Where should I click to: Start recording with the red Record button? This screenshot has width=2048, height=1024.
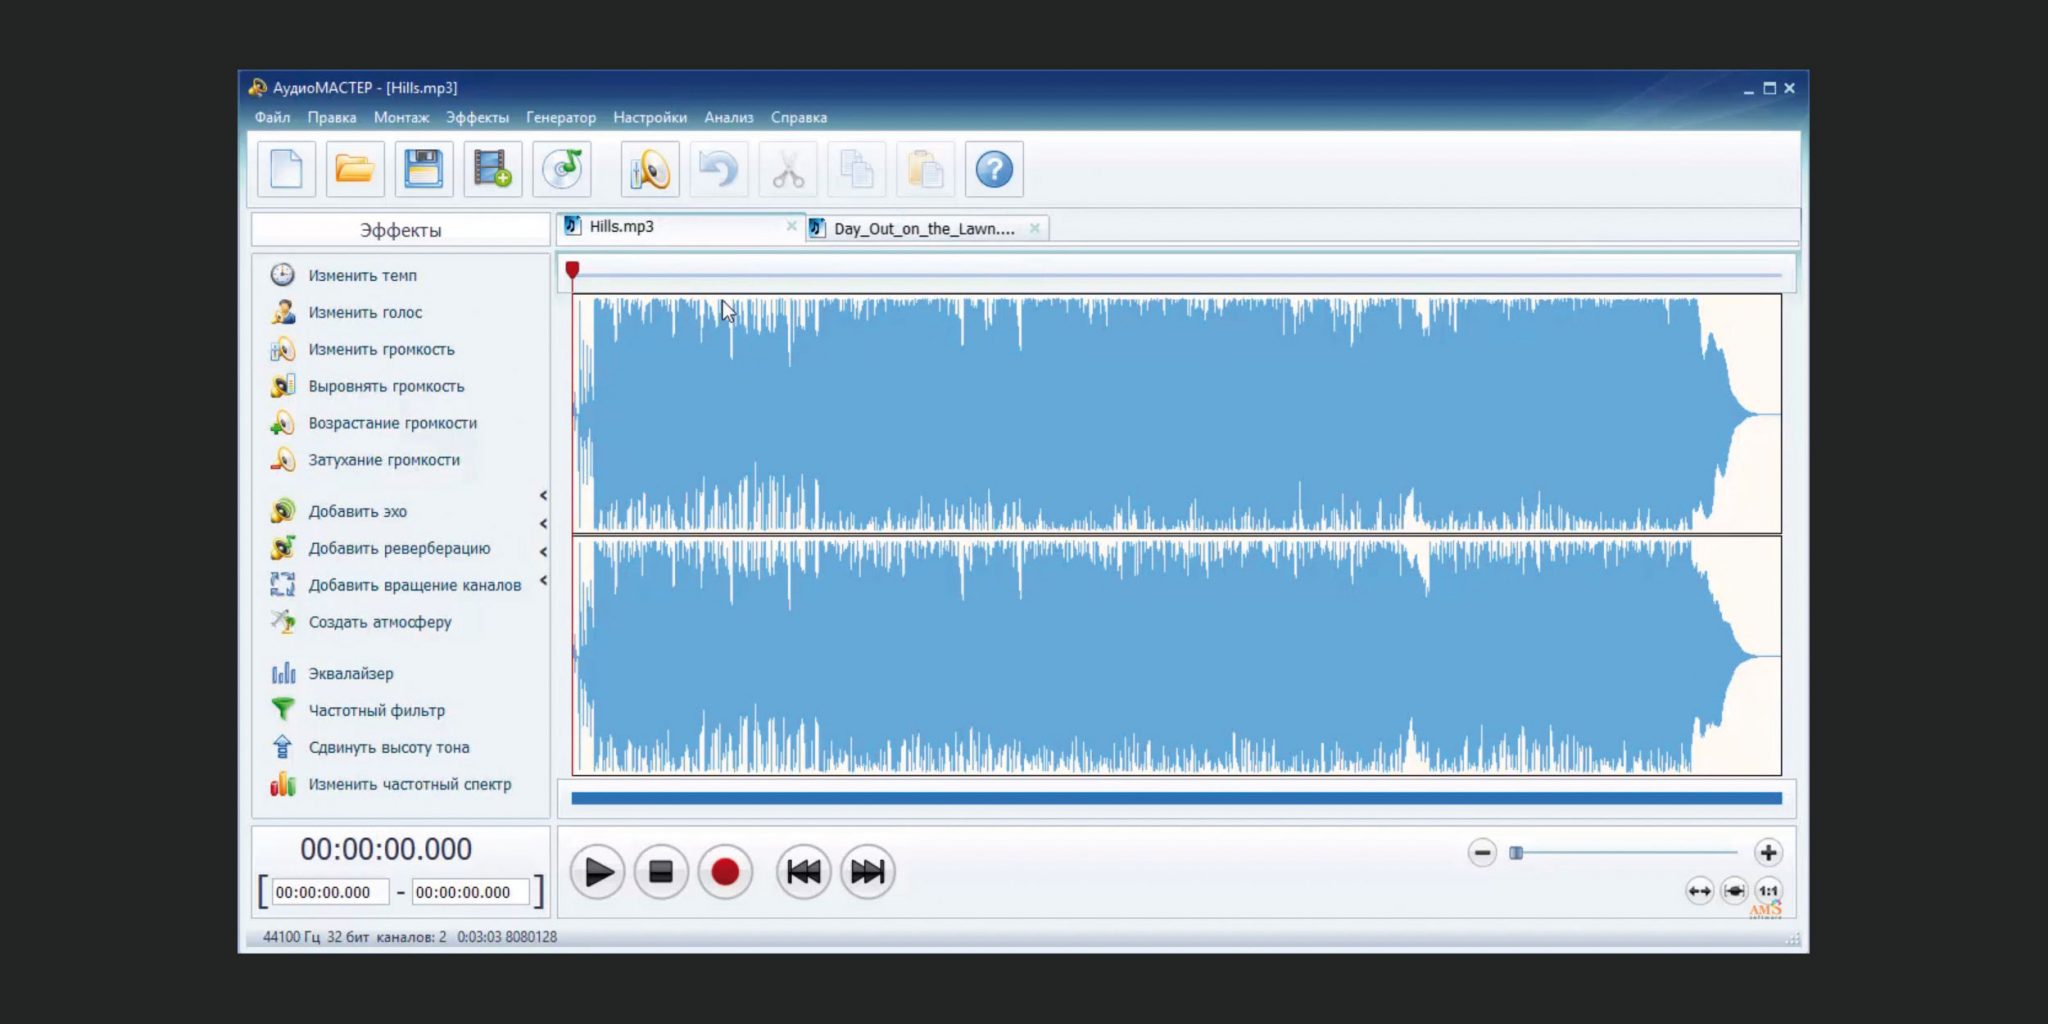725,872
